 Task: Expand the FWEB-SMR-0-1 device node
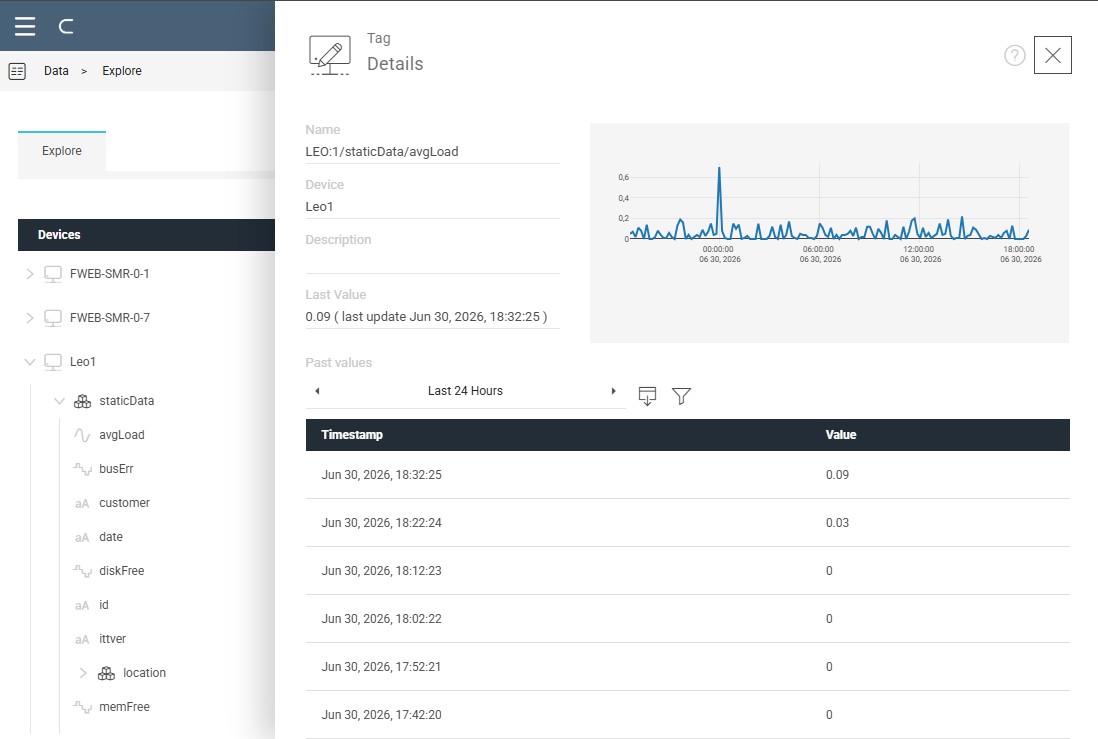[29, 274]
